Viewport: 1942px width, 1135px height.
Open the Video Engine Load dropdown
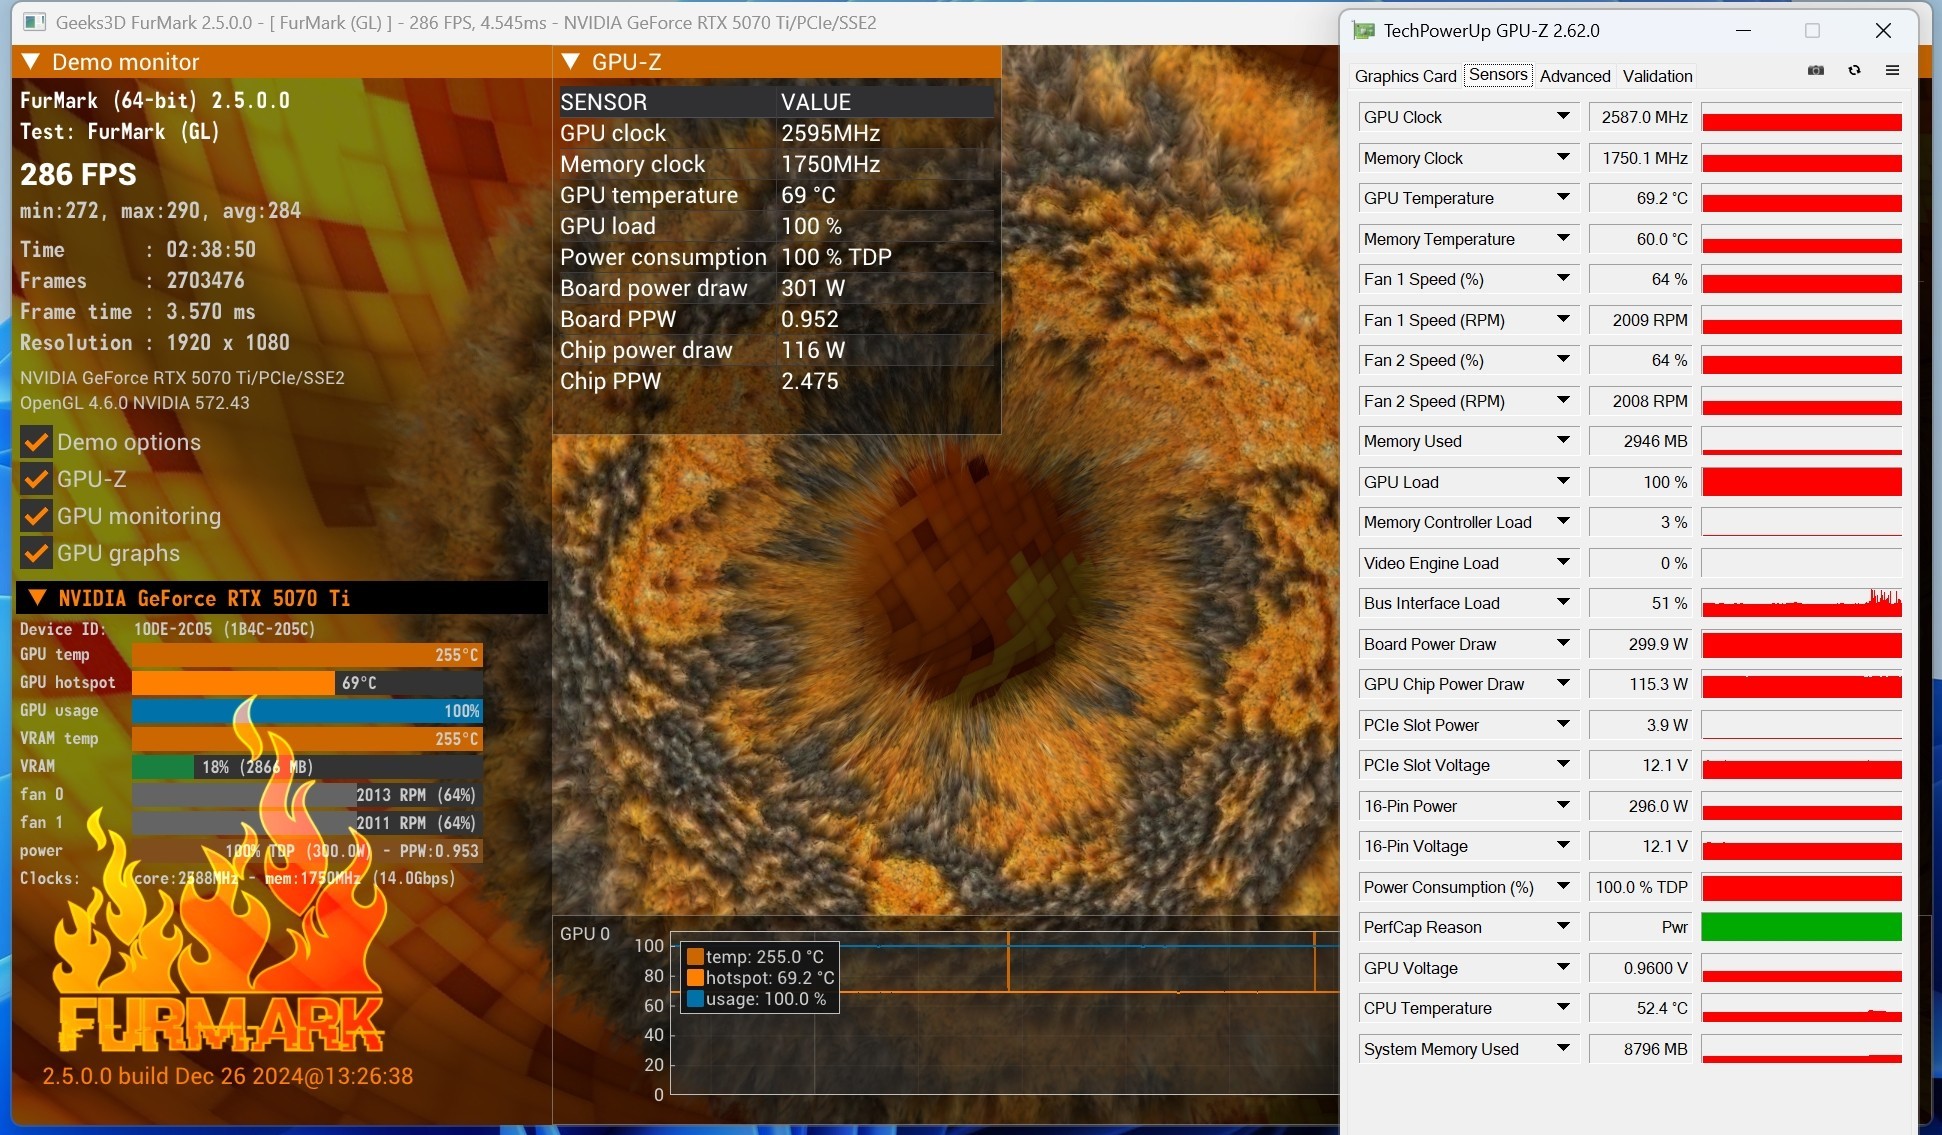point(1563,563)
